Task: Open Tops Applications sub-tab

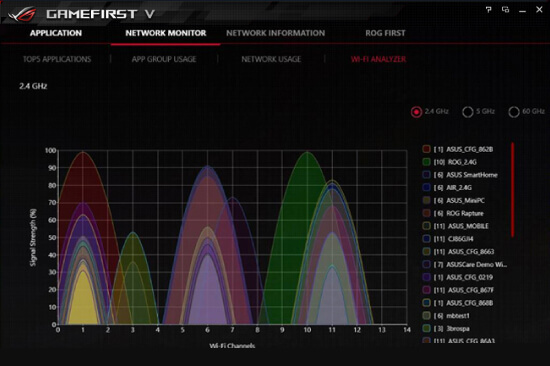Action: coord(57,59)
